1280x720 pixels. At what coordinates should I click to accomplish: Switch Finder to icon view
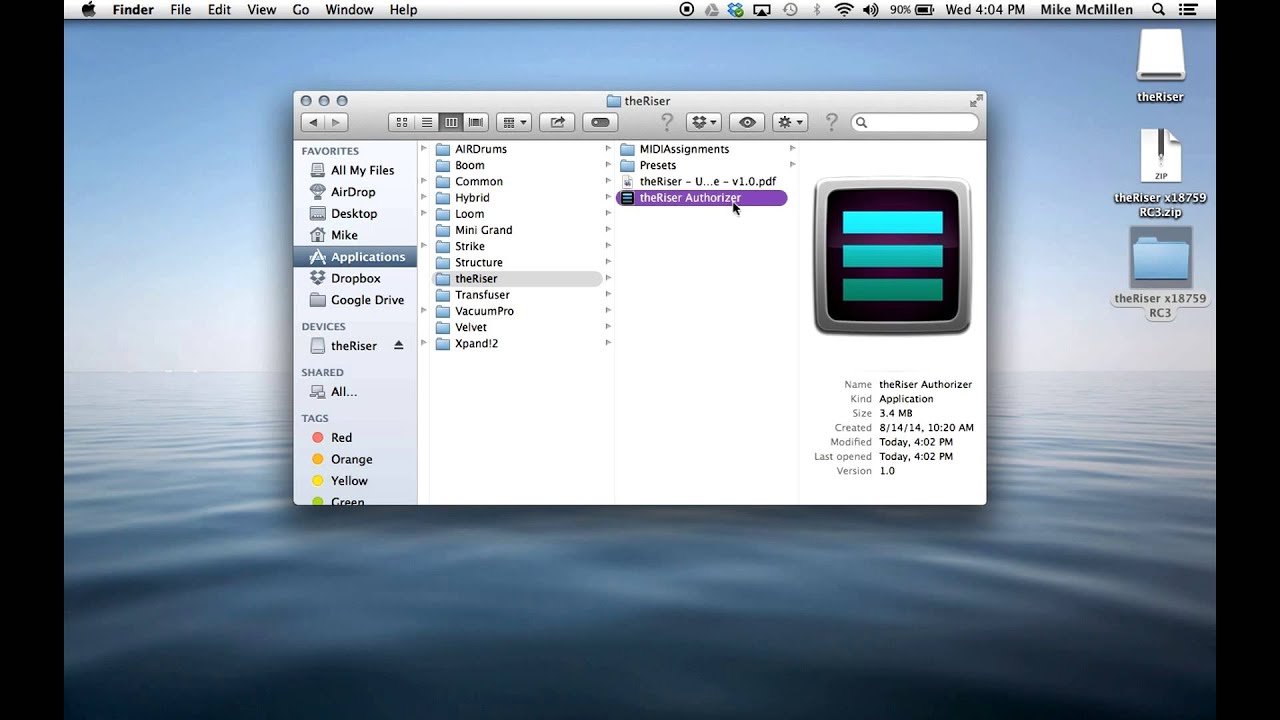[x=401, y=122]
